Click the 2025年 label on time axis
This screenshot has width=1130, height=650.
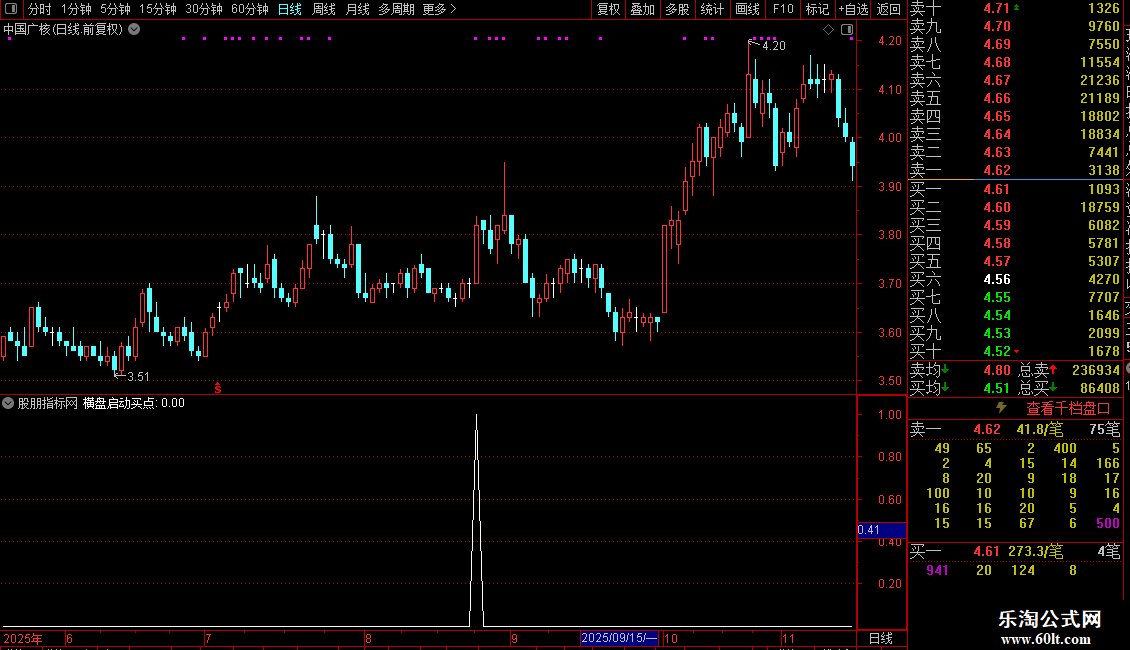(x=23, y=638)
